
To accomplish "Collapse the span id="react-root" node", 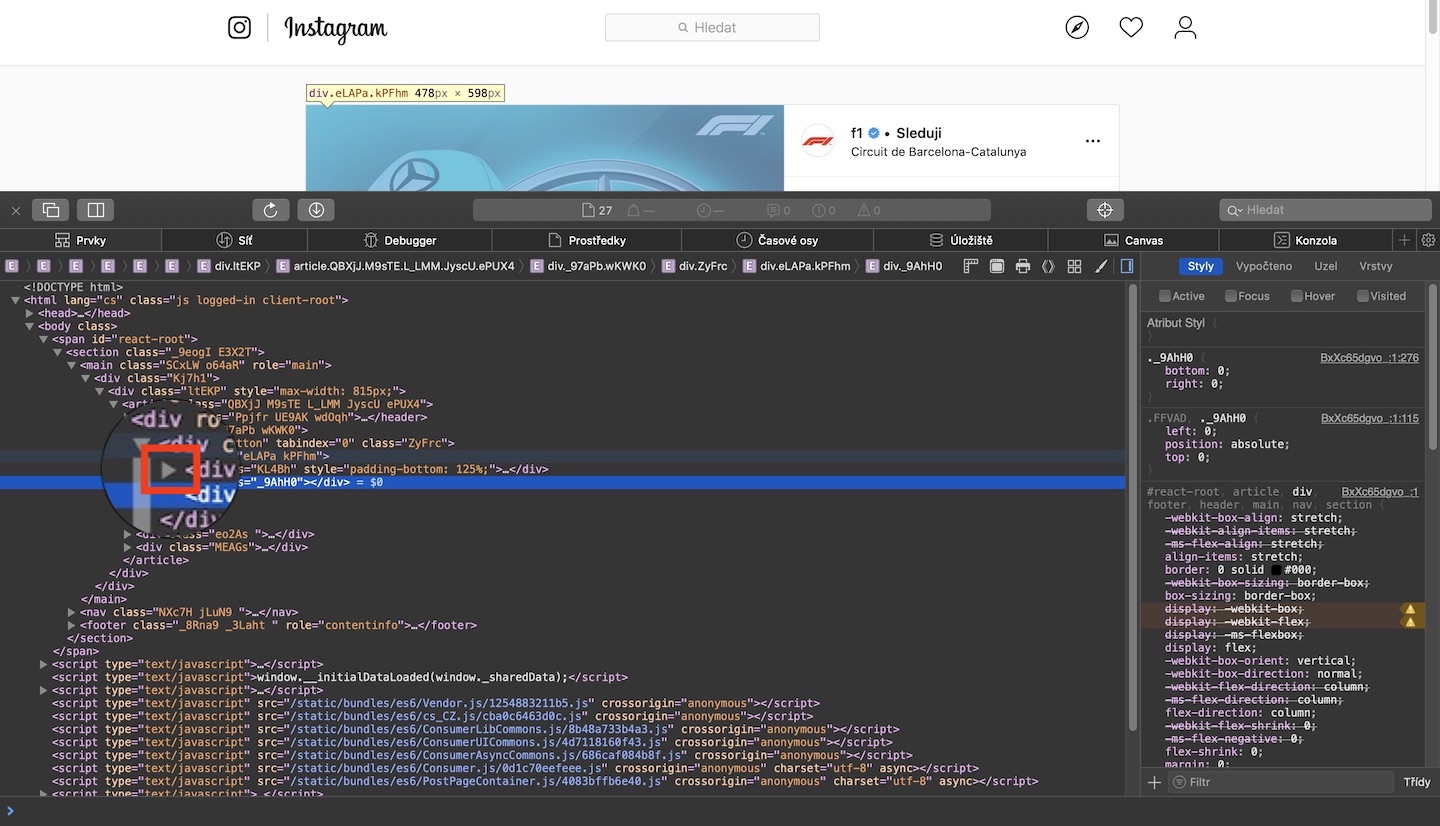I will tap(44, 339).
